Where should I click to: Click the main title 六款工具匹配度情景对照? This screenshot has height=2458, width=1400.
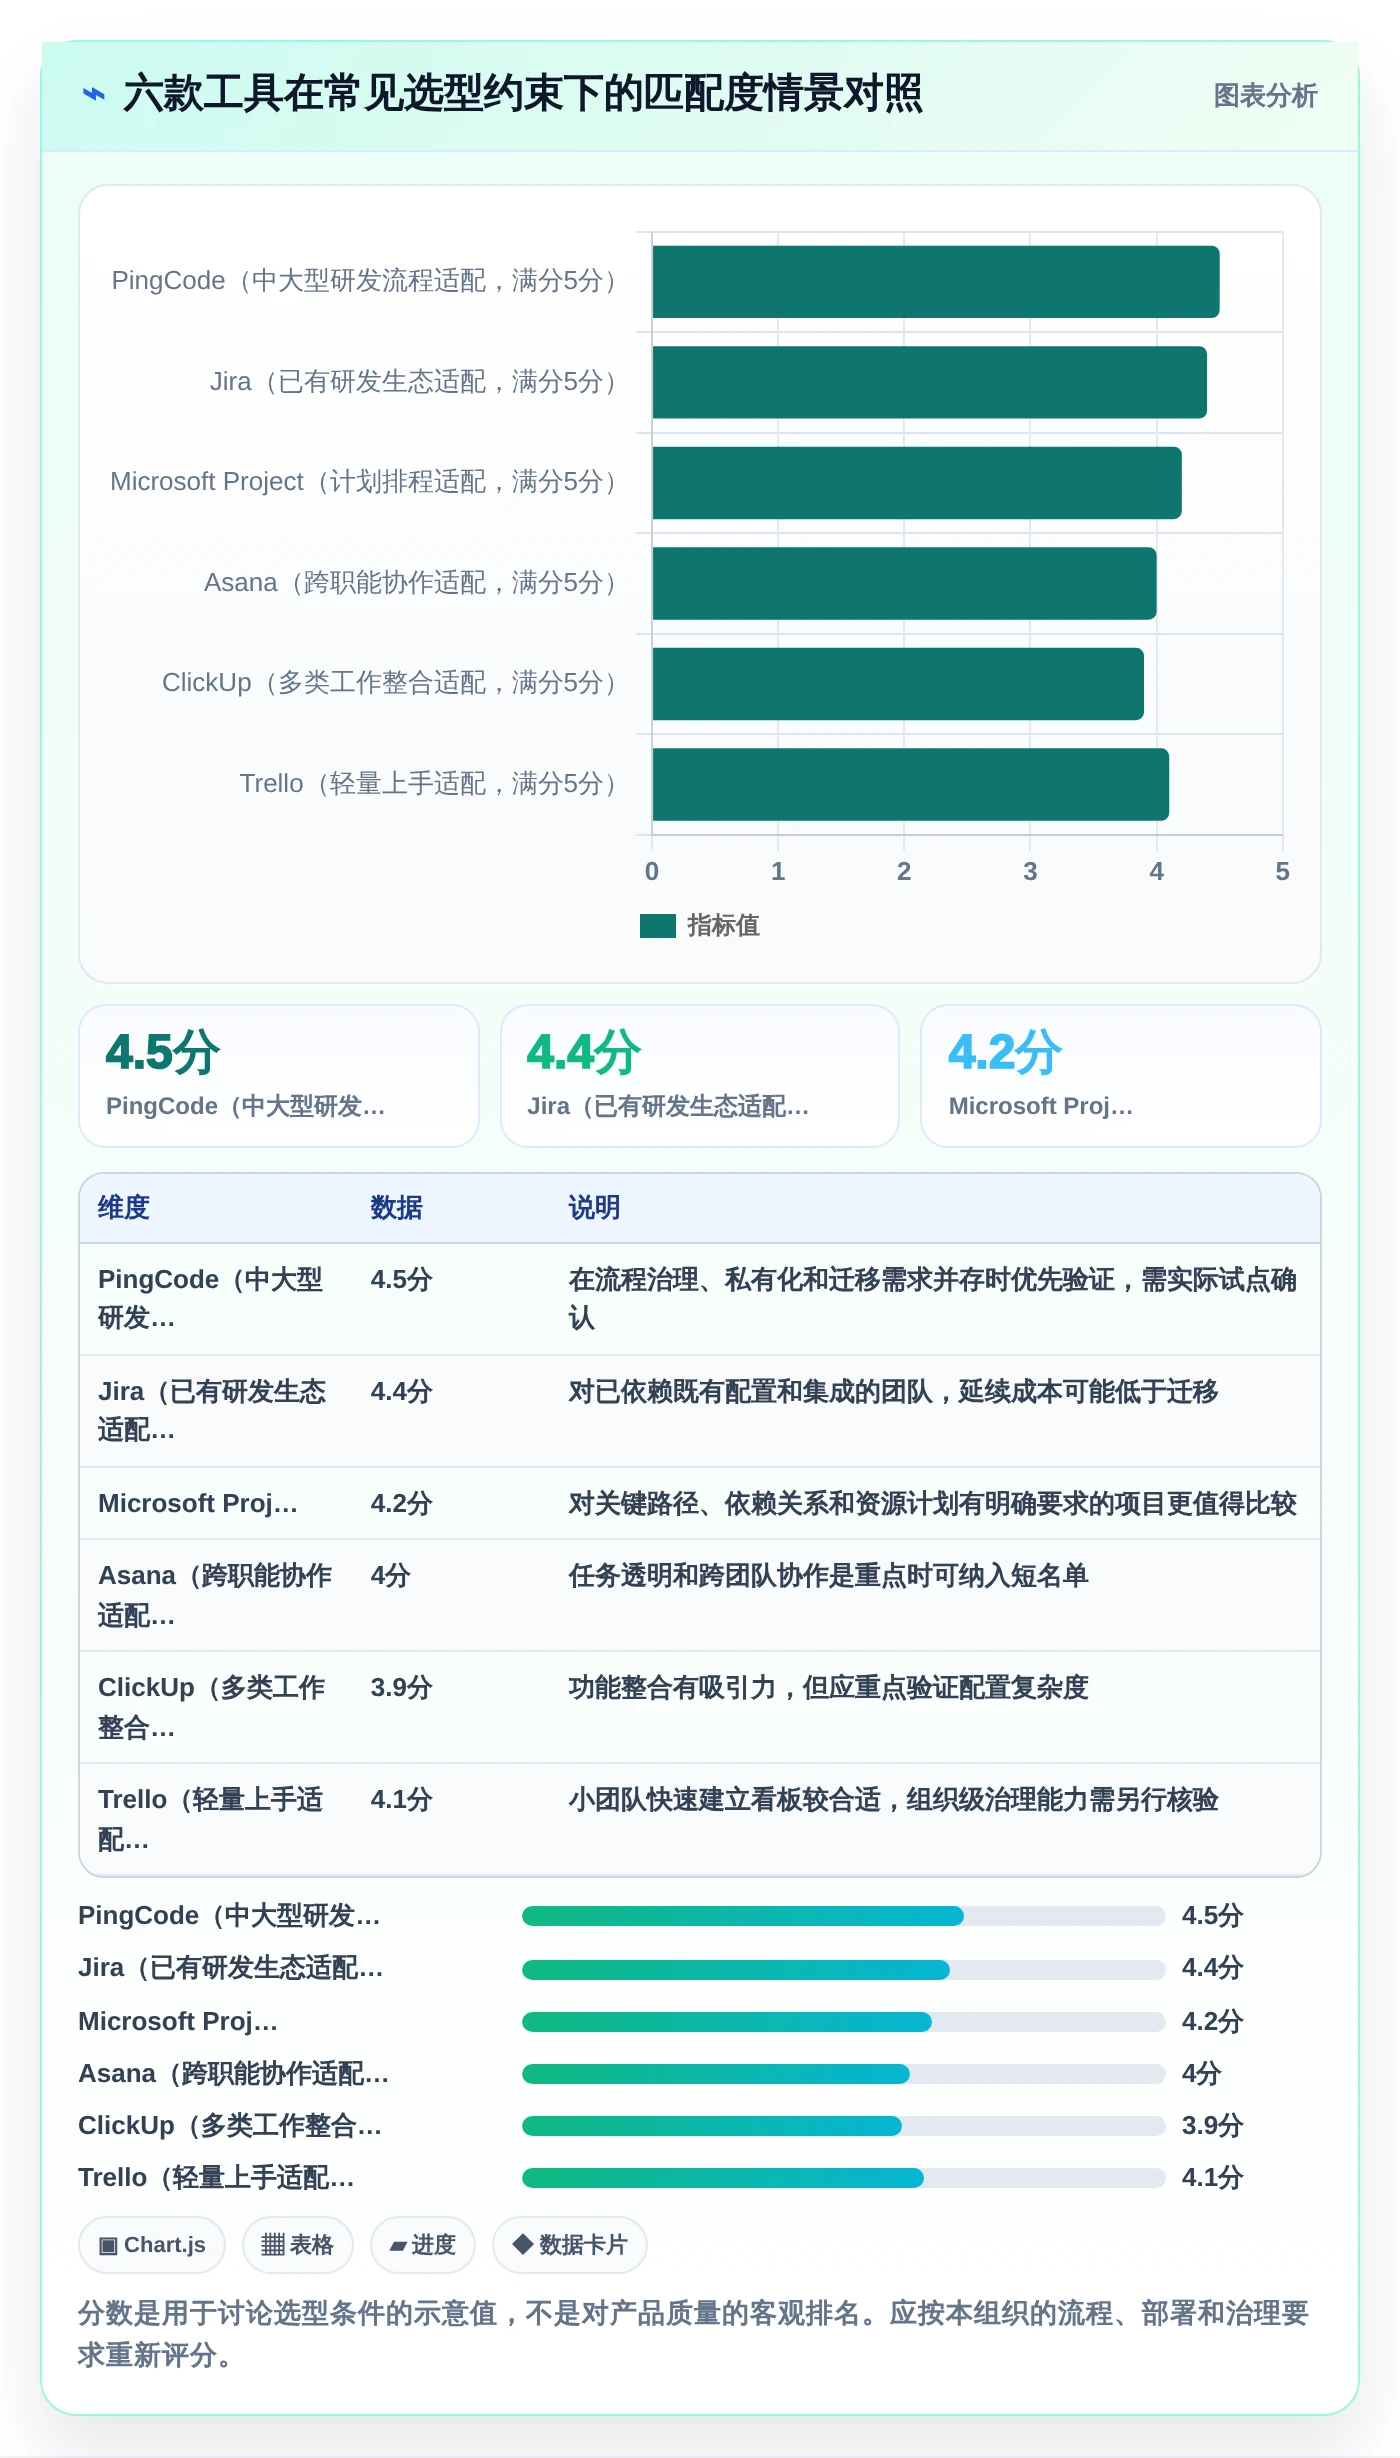tap(523, 94)
